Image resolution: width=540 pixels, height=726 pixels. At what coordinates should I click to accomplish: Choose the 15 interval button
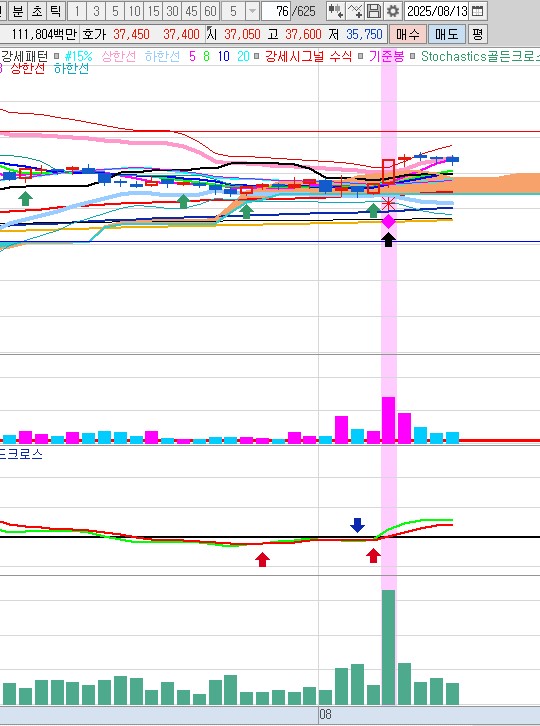[153, 11]
